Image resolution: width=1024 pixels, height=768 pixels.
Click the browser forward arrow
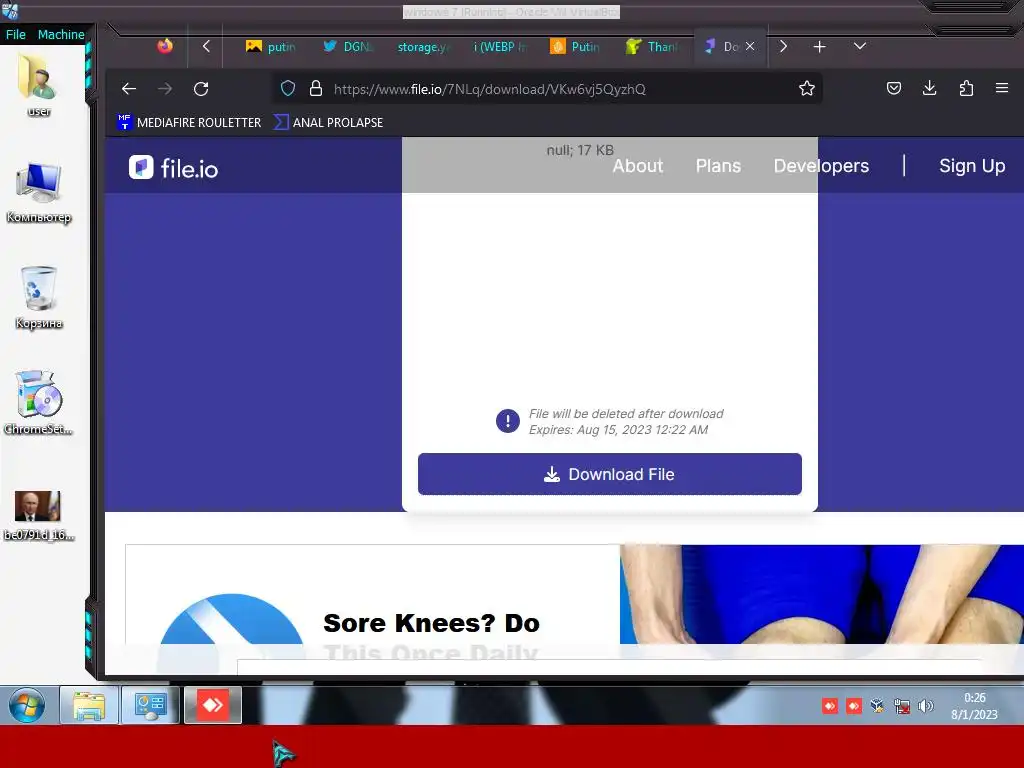point(165,89)
